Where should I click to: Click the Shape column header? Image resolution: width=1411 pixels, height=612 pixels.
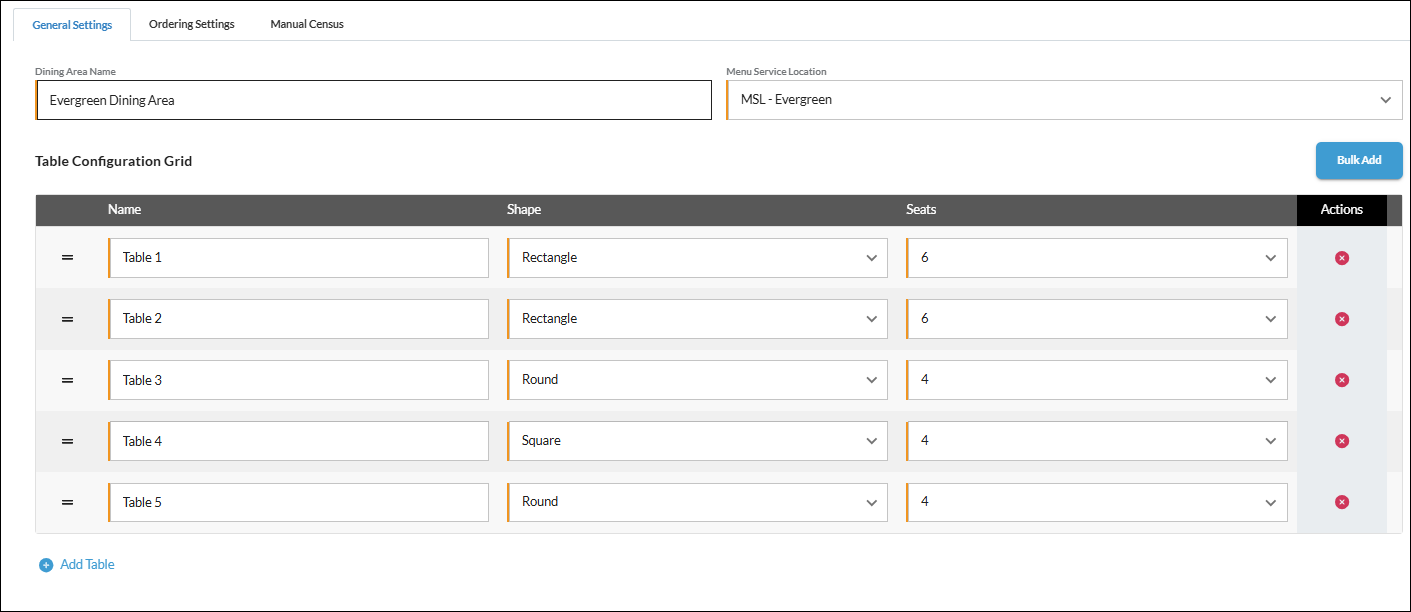[524, 210]
